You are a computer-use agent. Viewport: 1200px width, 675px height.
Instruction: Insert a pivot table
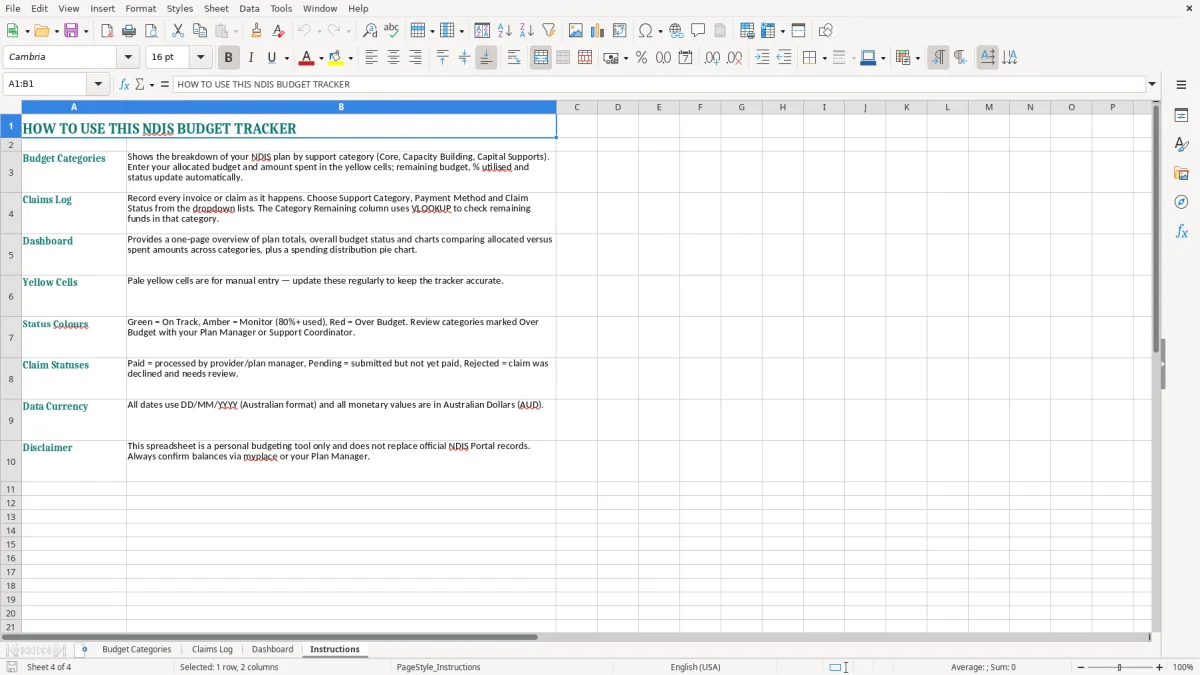coord(620,31)
